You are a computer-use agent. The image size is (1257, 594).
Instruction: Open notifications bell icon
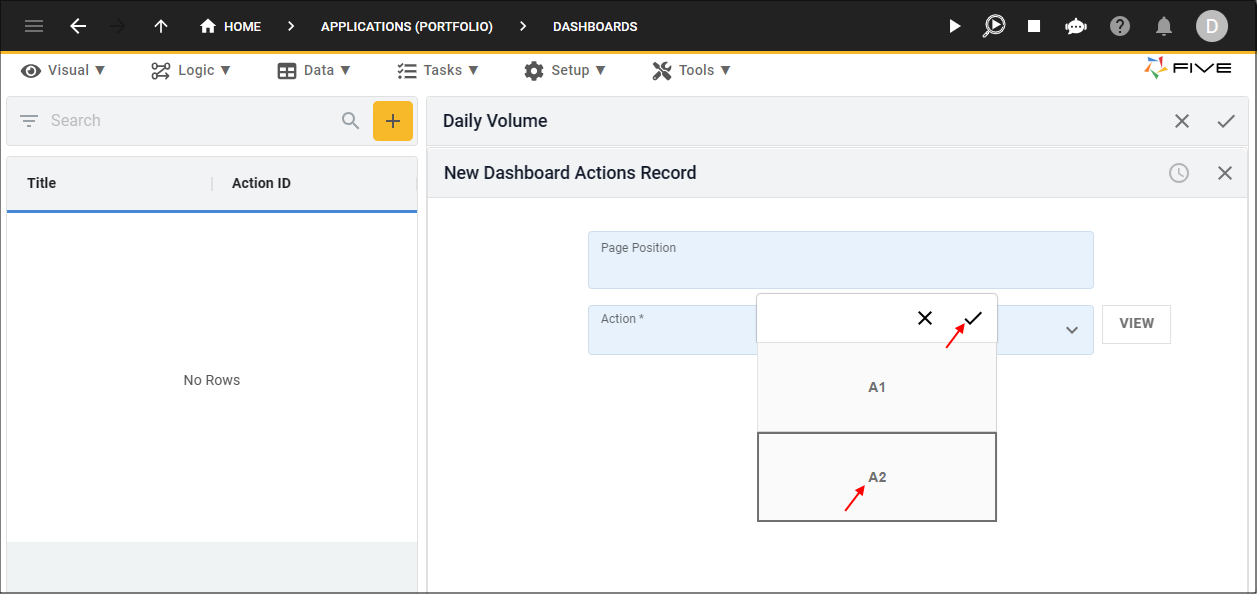(1164, 26)
